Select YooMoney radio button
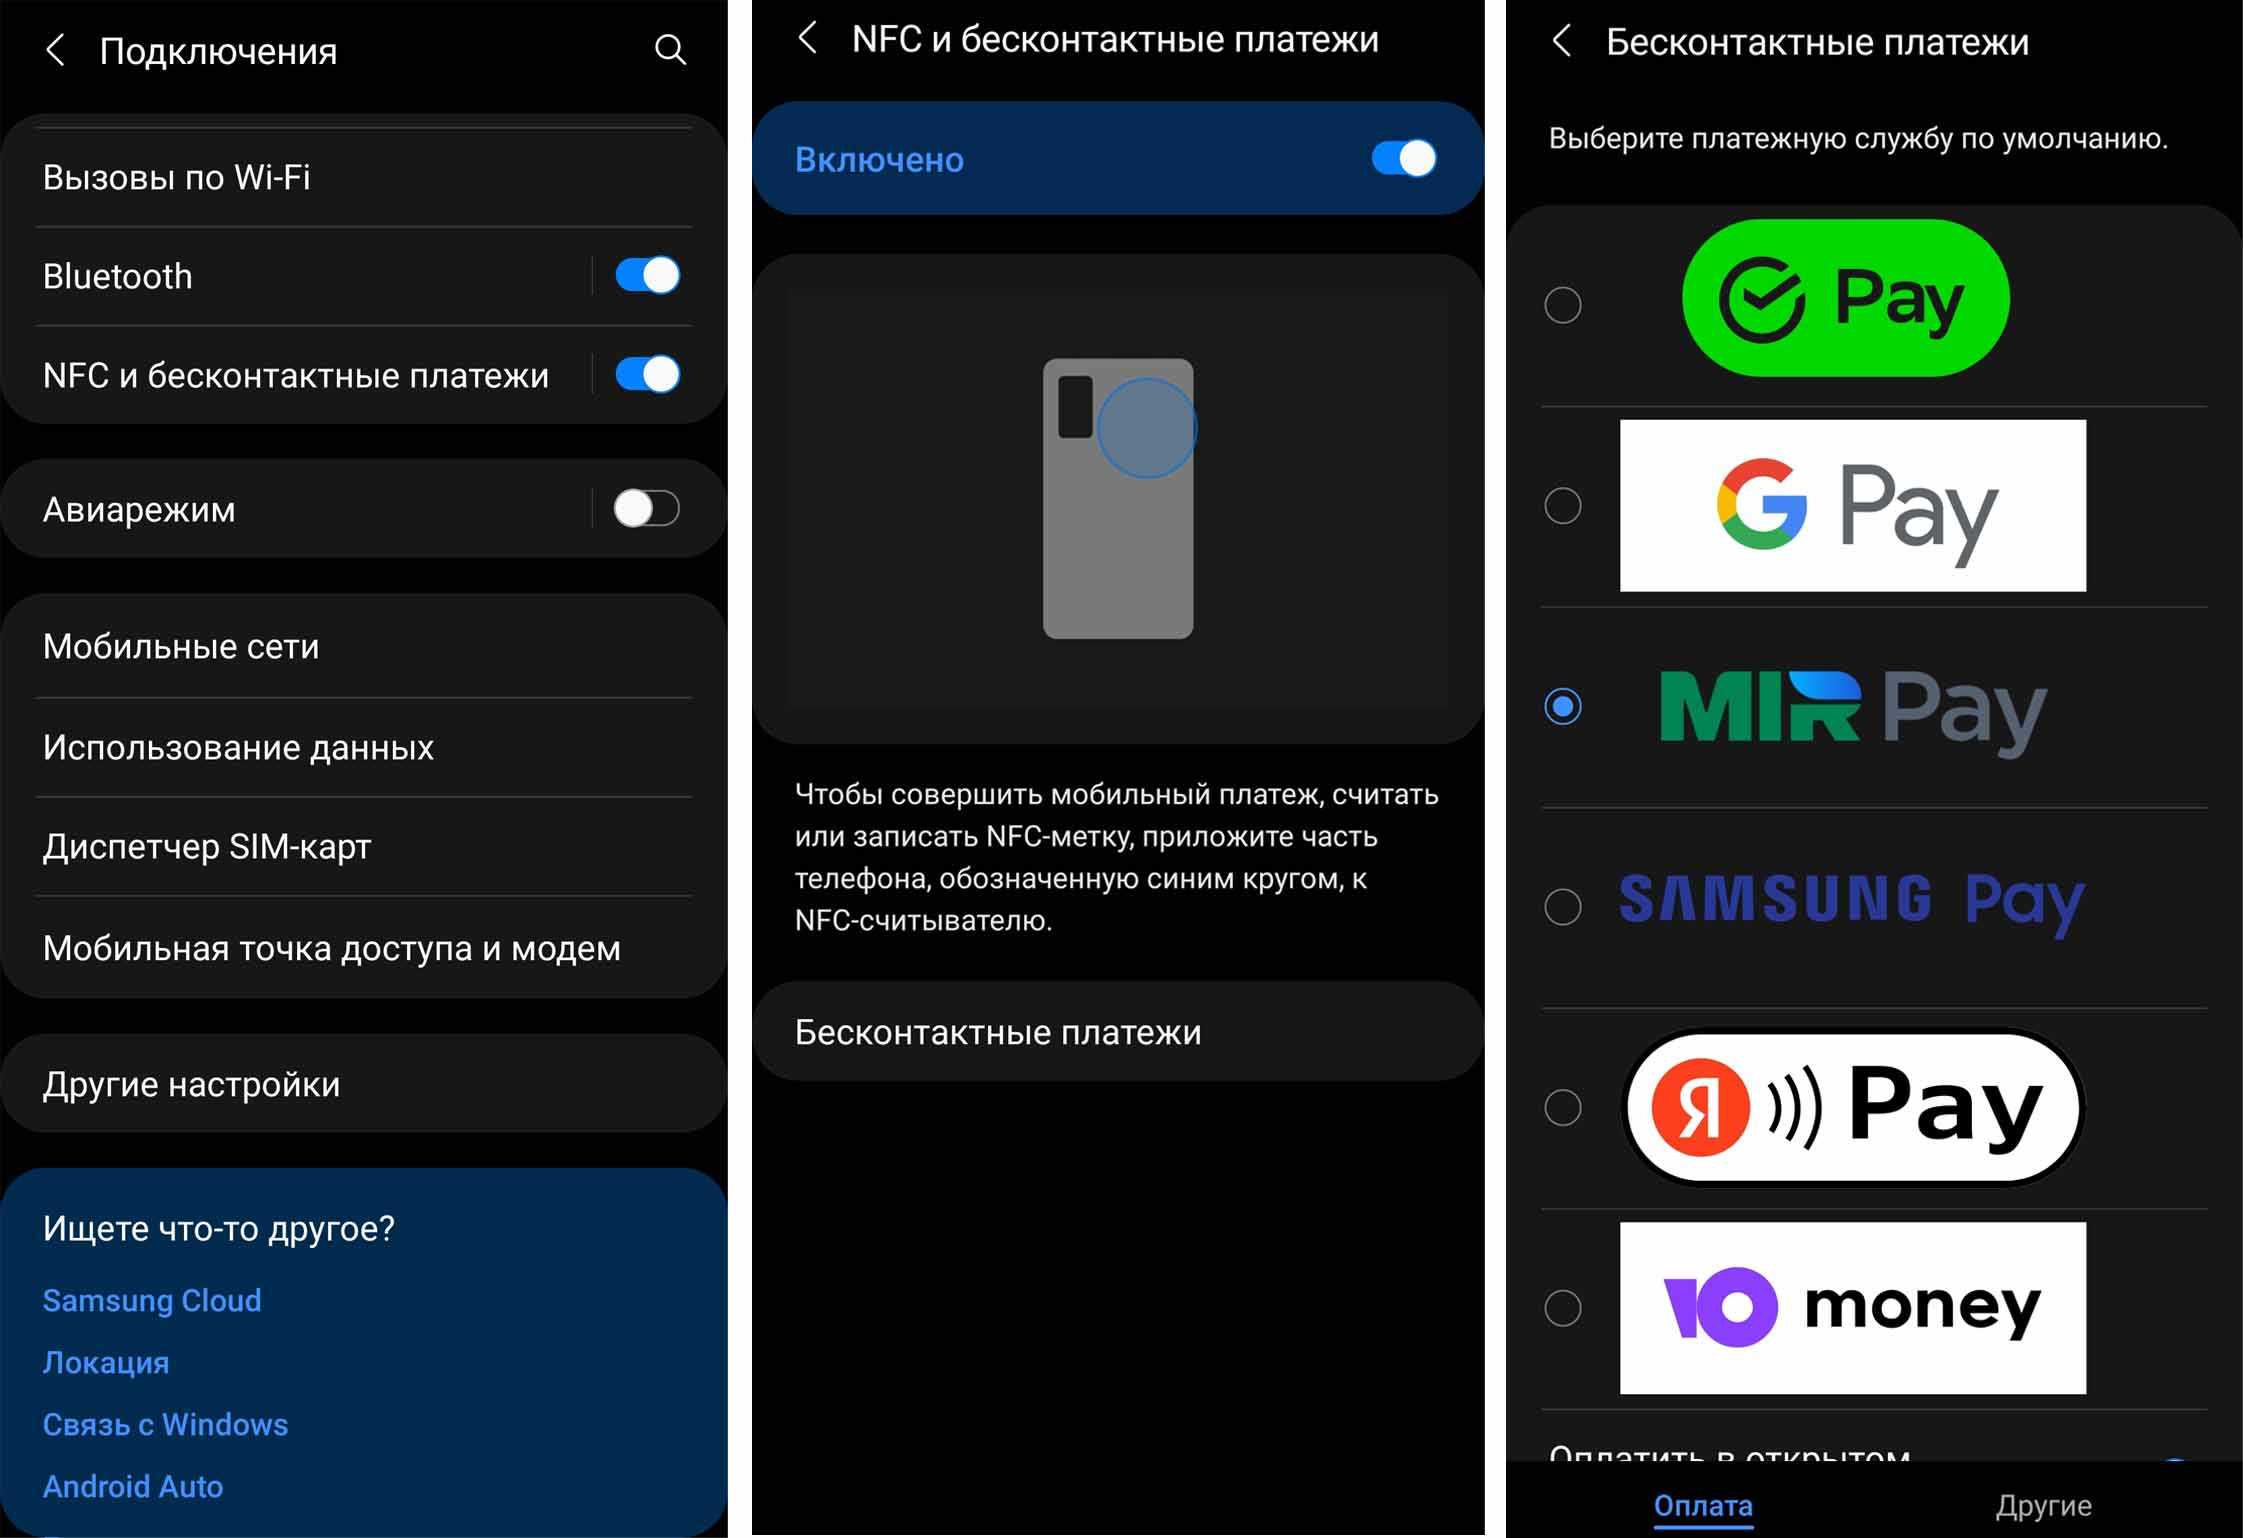 click(1563, 1308)
